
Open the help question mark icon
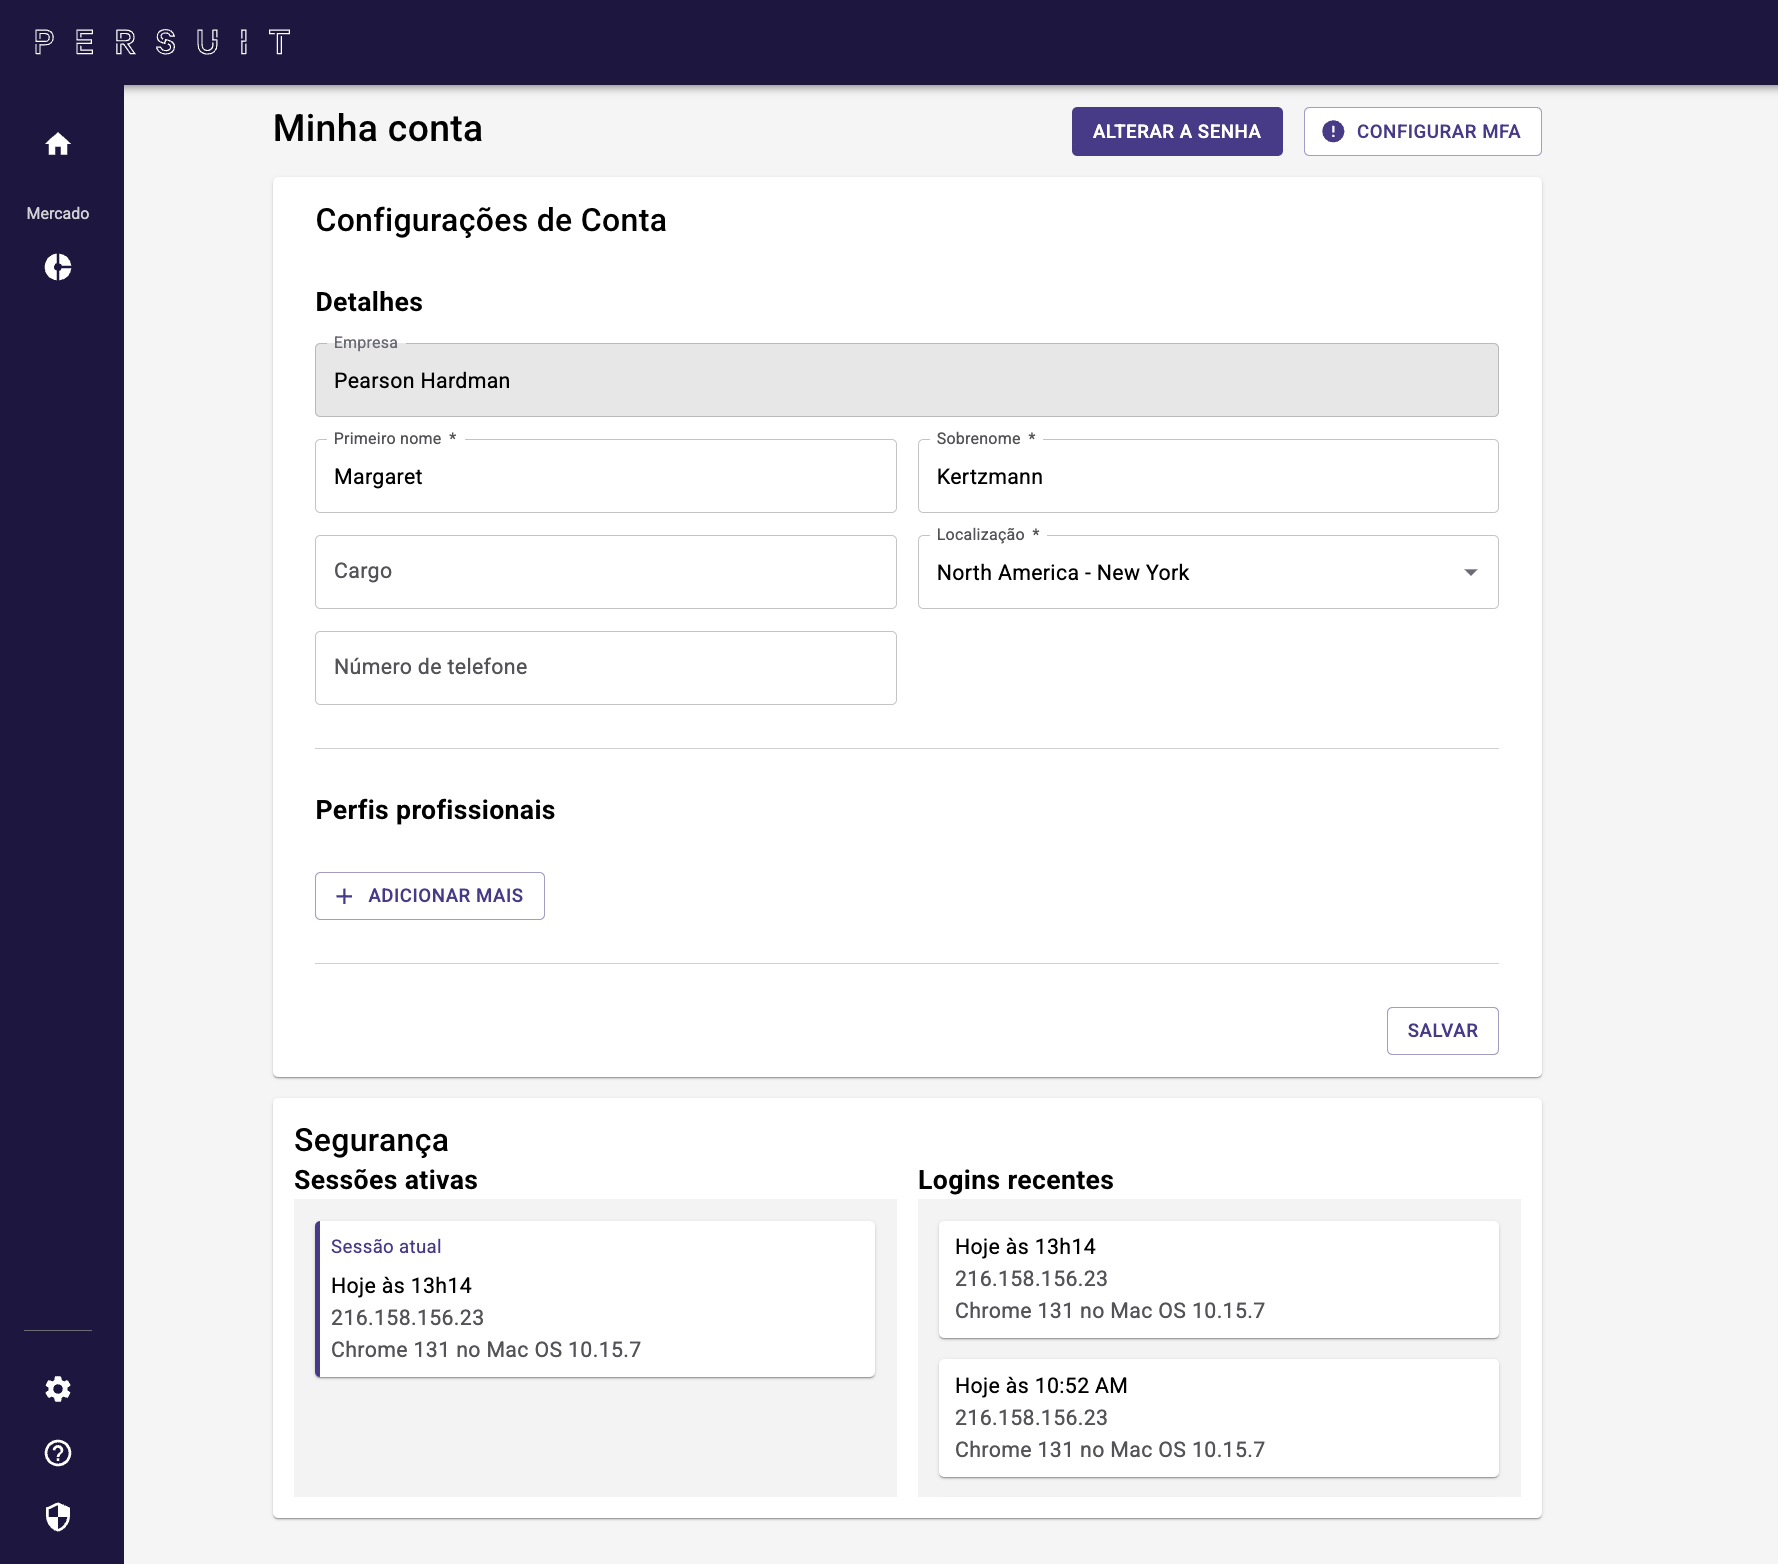click(x=58, y=1453)
